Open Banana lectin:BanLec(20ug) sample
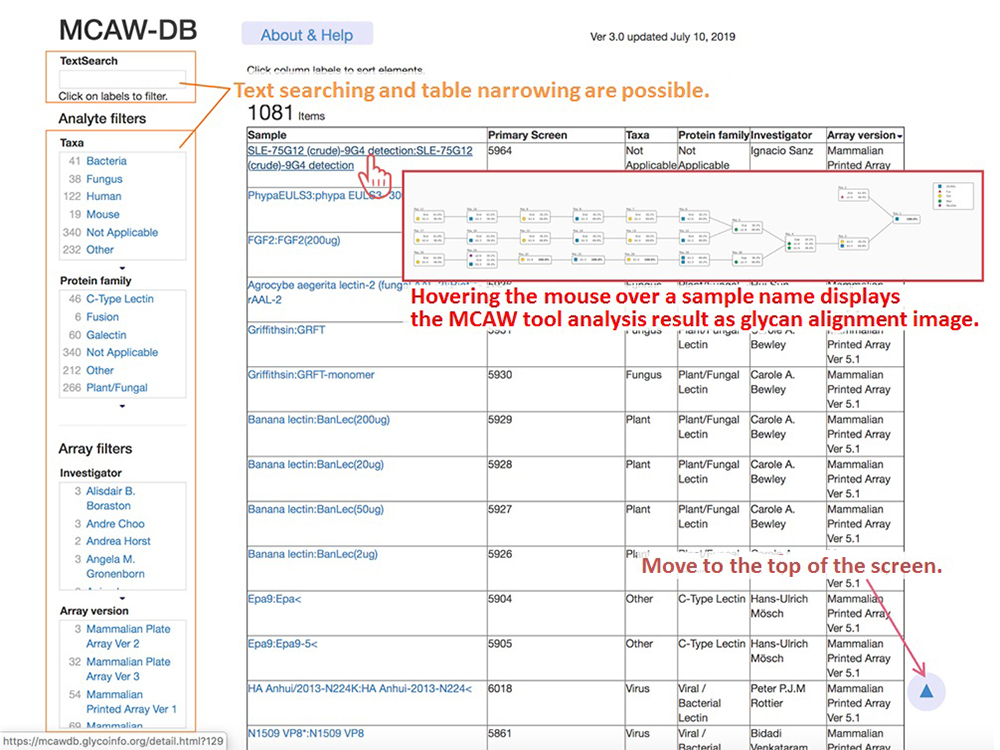Screen dimensions: 1000x750 point(316,464)
